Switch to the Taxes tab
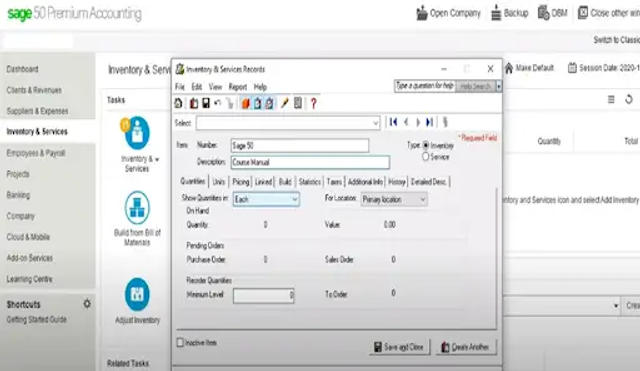Viewport: 640px width, 371px height. pos(334,182)
